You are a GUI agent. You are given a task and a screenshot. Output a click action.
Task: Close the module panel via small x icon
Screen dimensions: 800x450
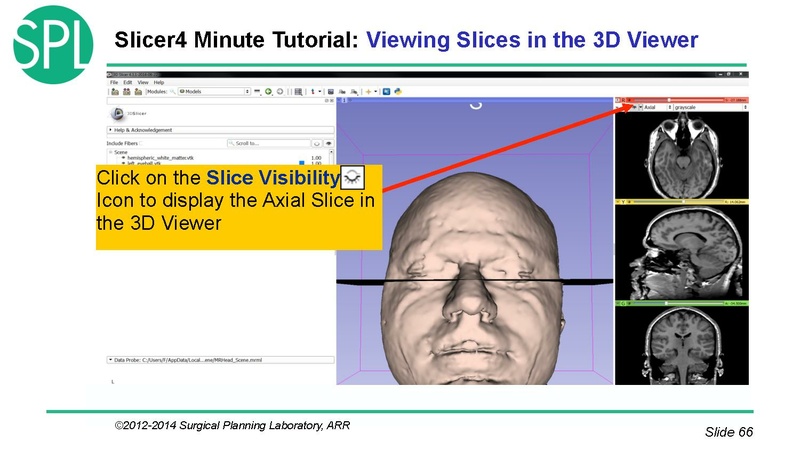332,101
